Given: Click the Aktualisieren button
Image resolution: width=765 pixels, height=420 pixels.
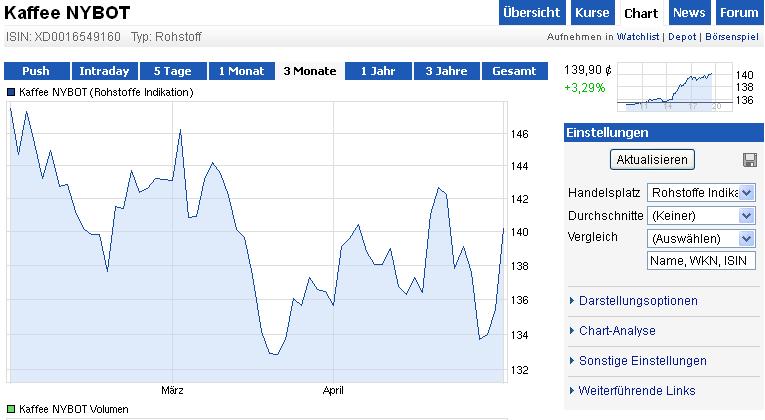Looking at the screenshot, I should tap(651, 160).
